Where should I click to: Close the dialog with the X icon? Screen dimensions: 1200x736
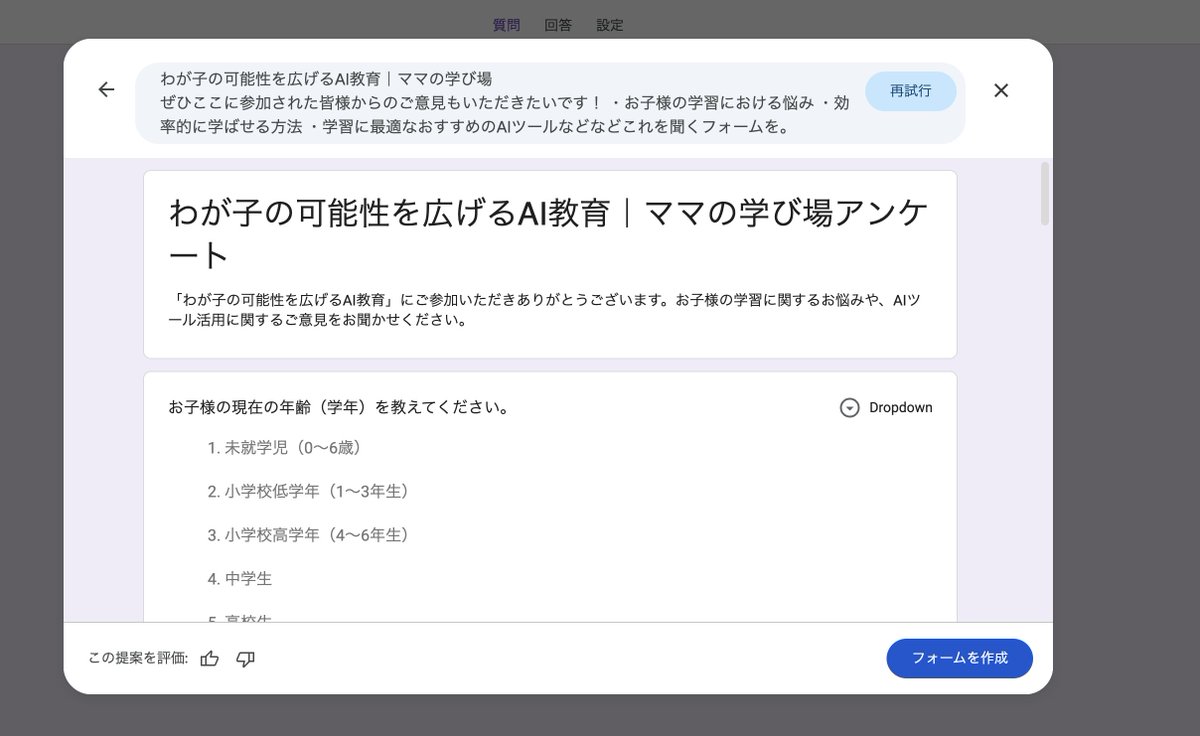coord(1001,90)
